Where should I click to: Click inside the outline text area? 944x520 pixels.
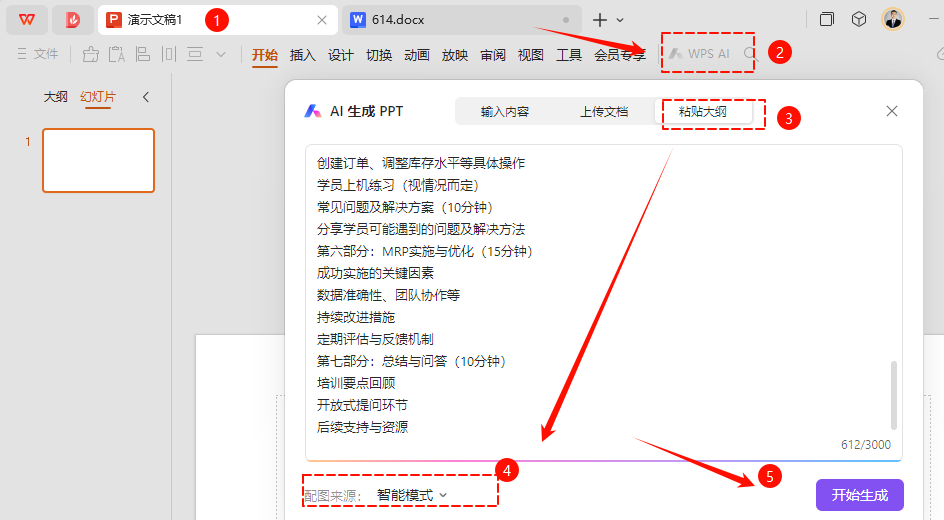coord(603,303)
